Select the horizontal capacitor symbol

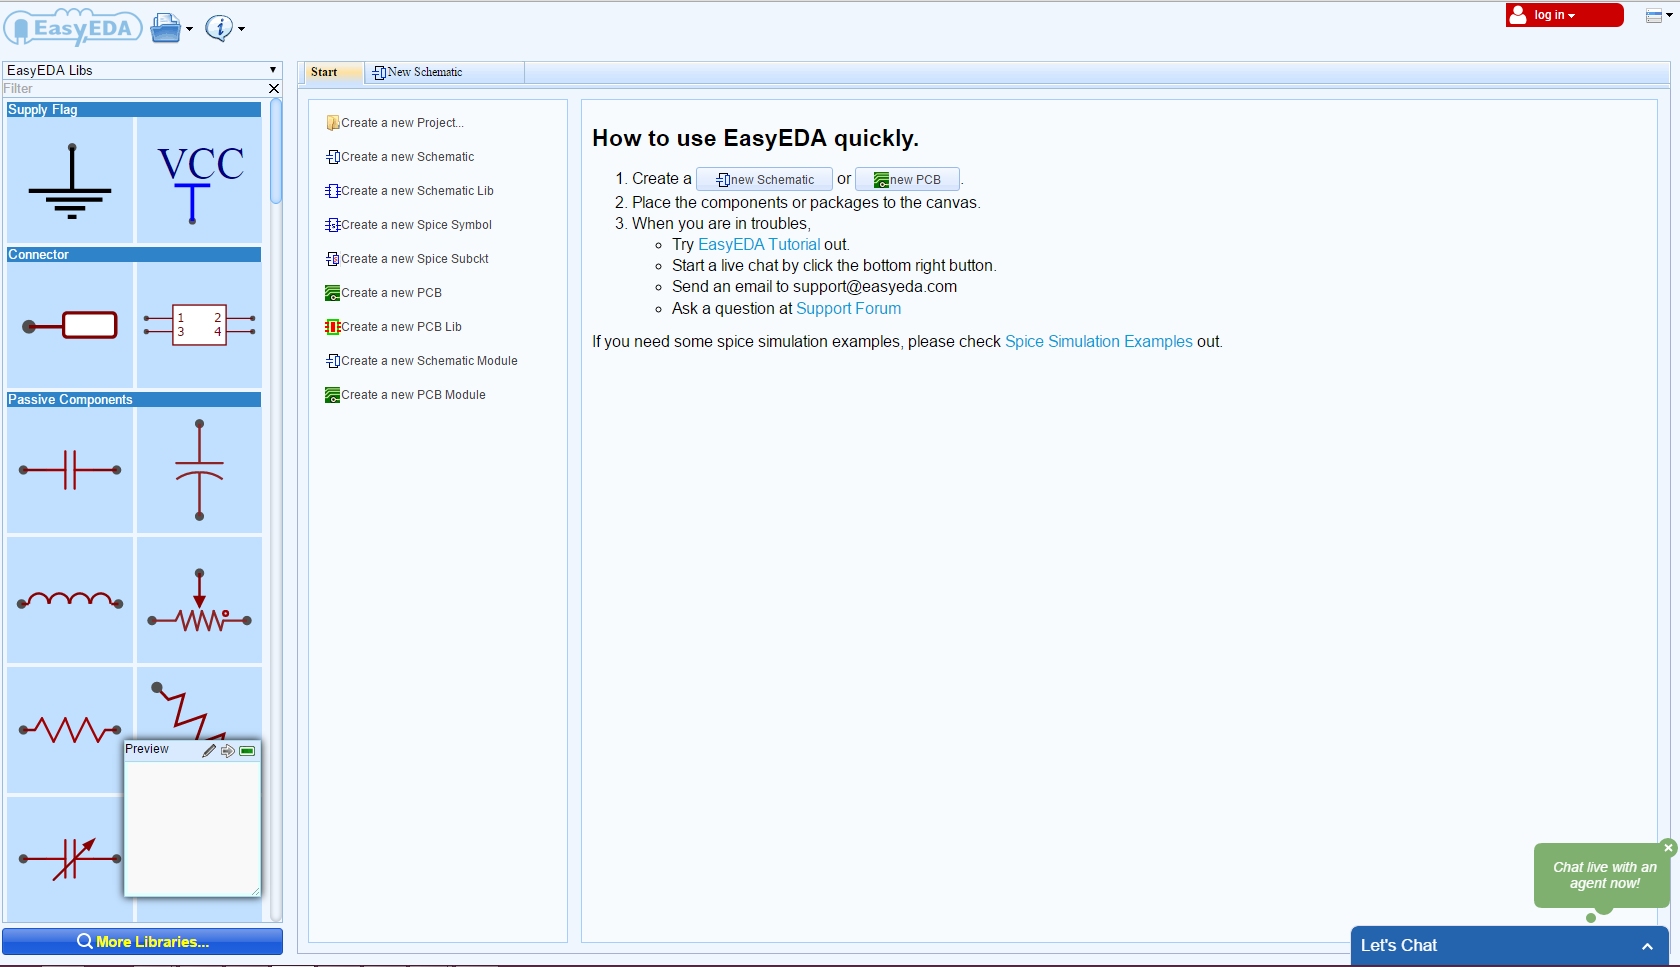[70, 470]
